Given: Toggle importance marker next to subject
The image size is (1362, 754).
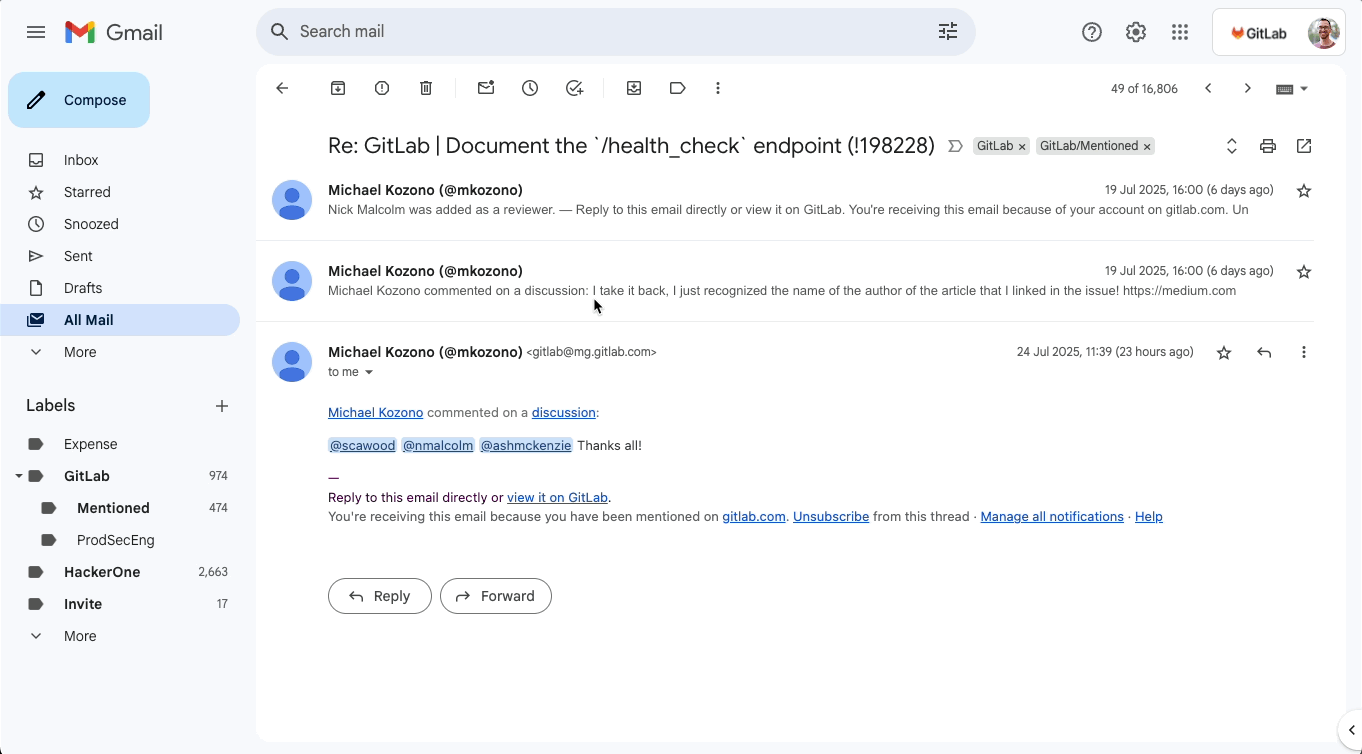Looking at the screenshot, I should pos(955,146).
